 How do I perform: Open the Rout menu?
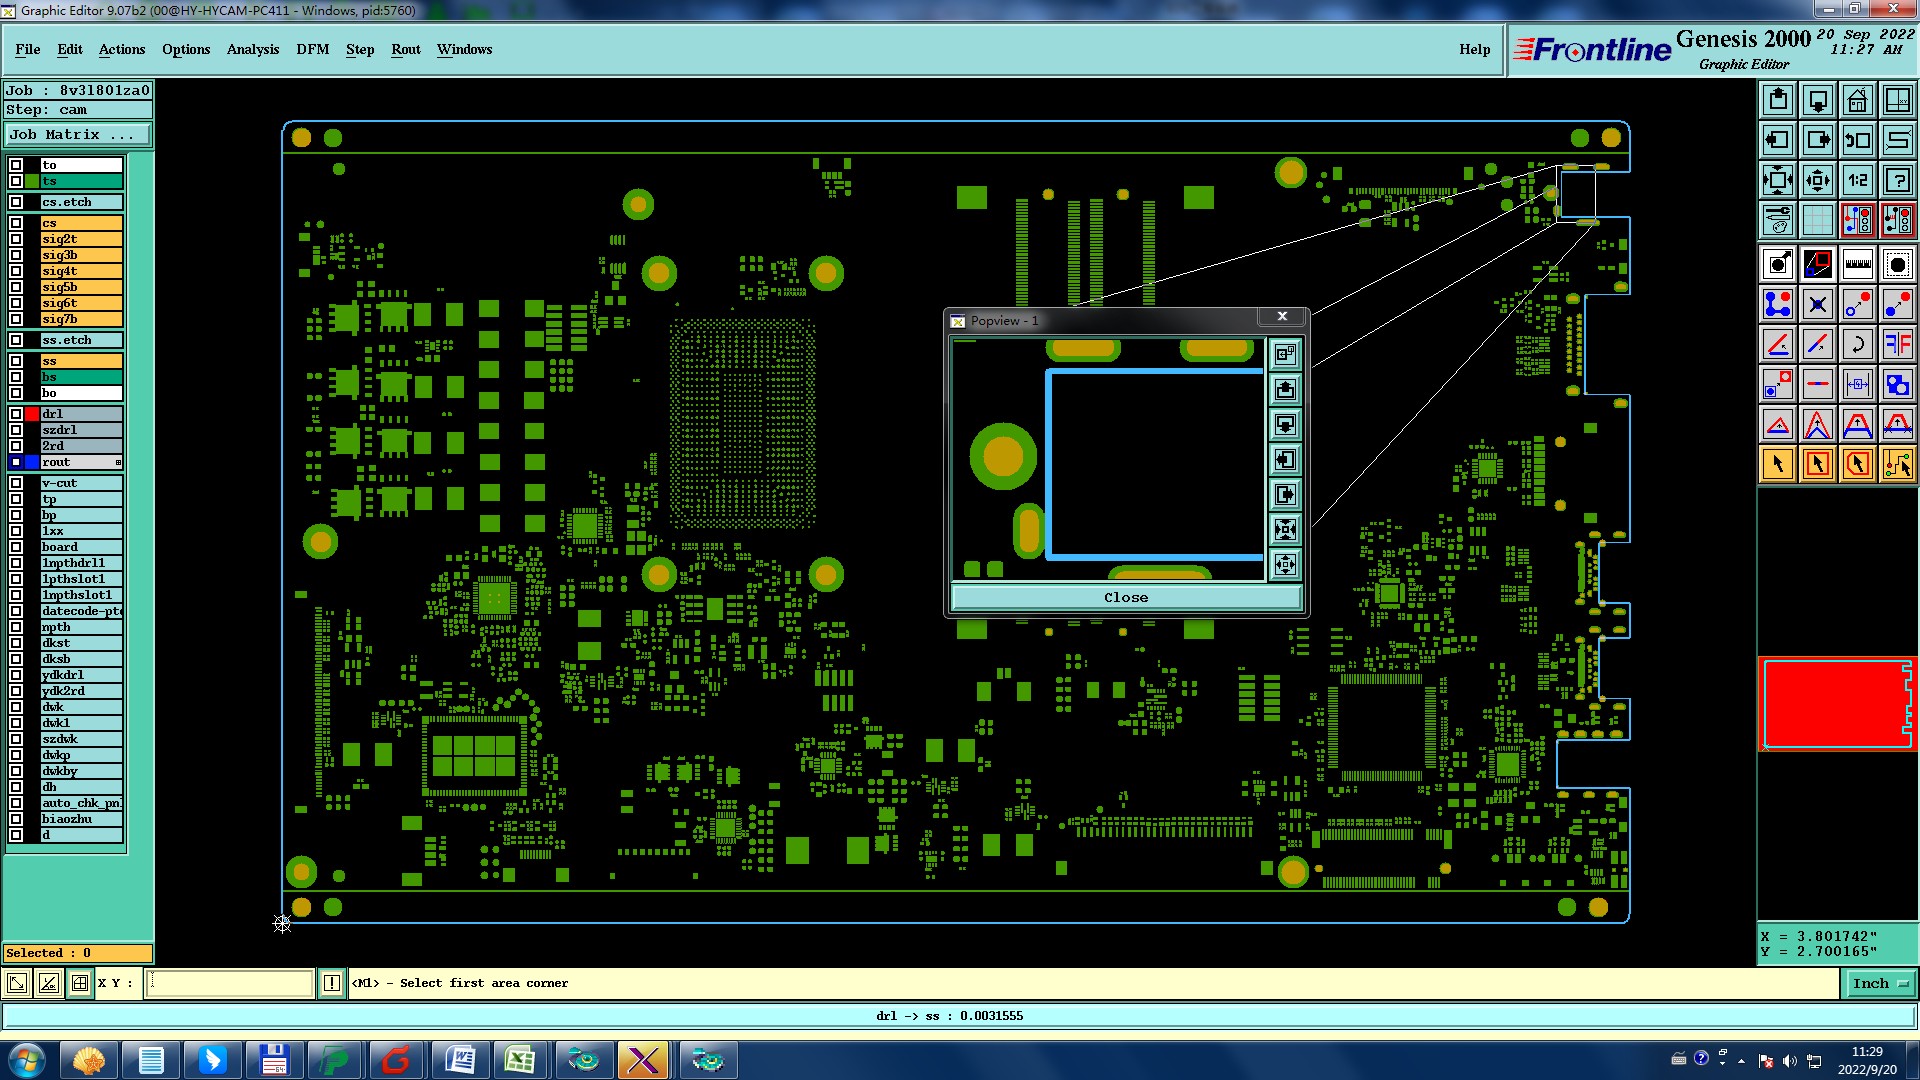coord(405,49)
